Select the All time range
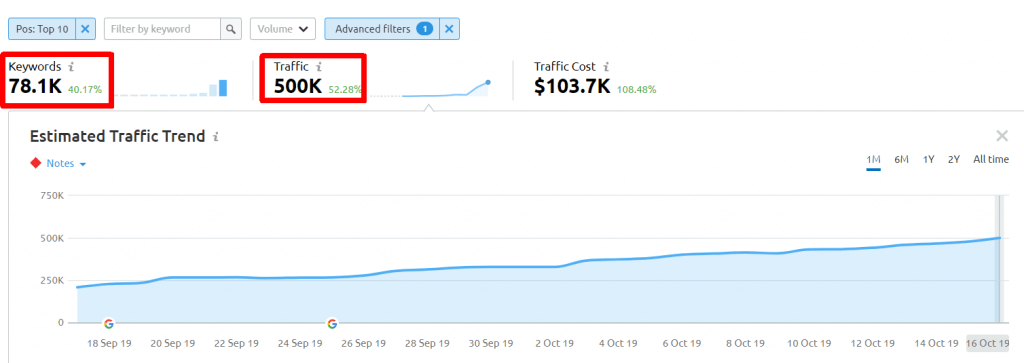The image size is (1024, 363). (991, 159)
